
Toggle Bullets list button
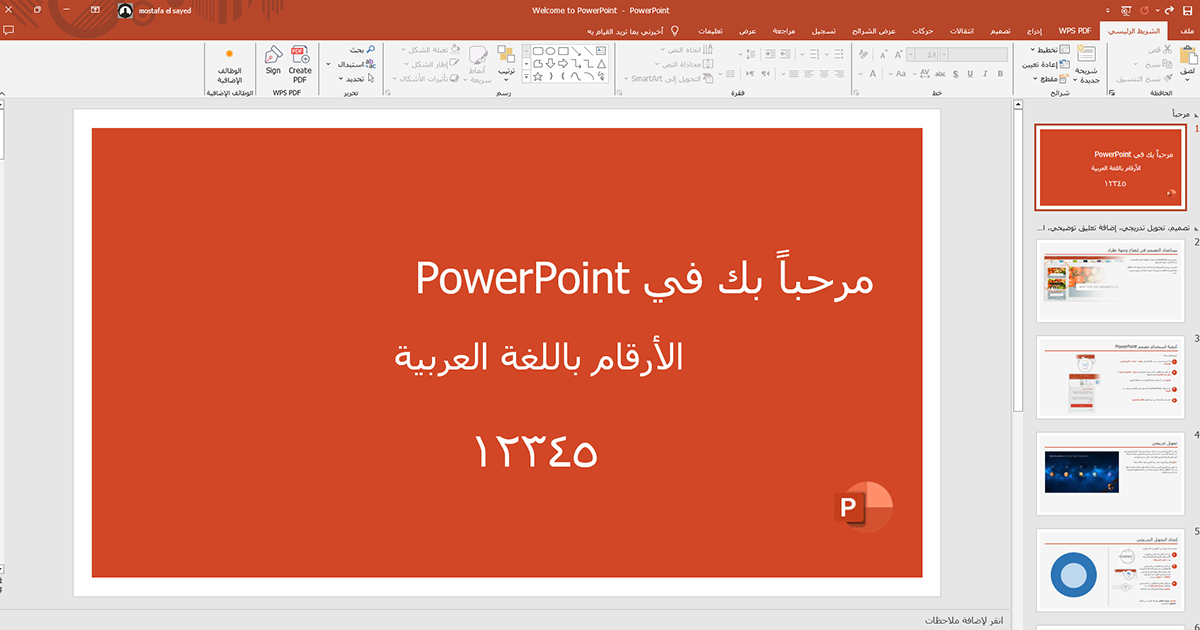coord(839,53)
